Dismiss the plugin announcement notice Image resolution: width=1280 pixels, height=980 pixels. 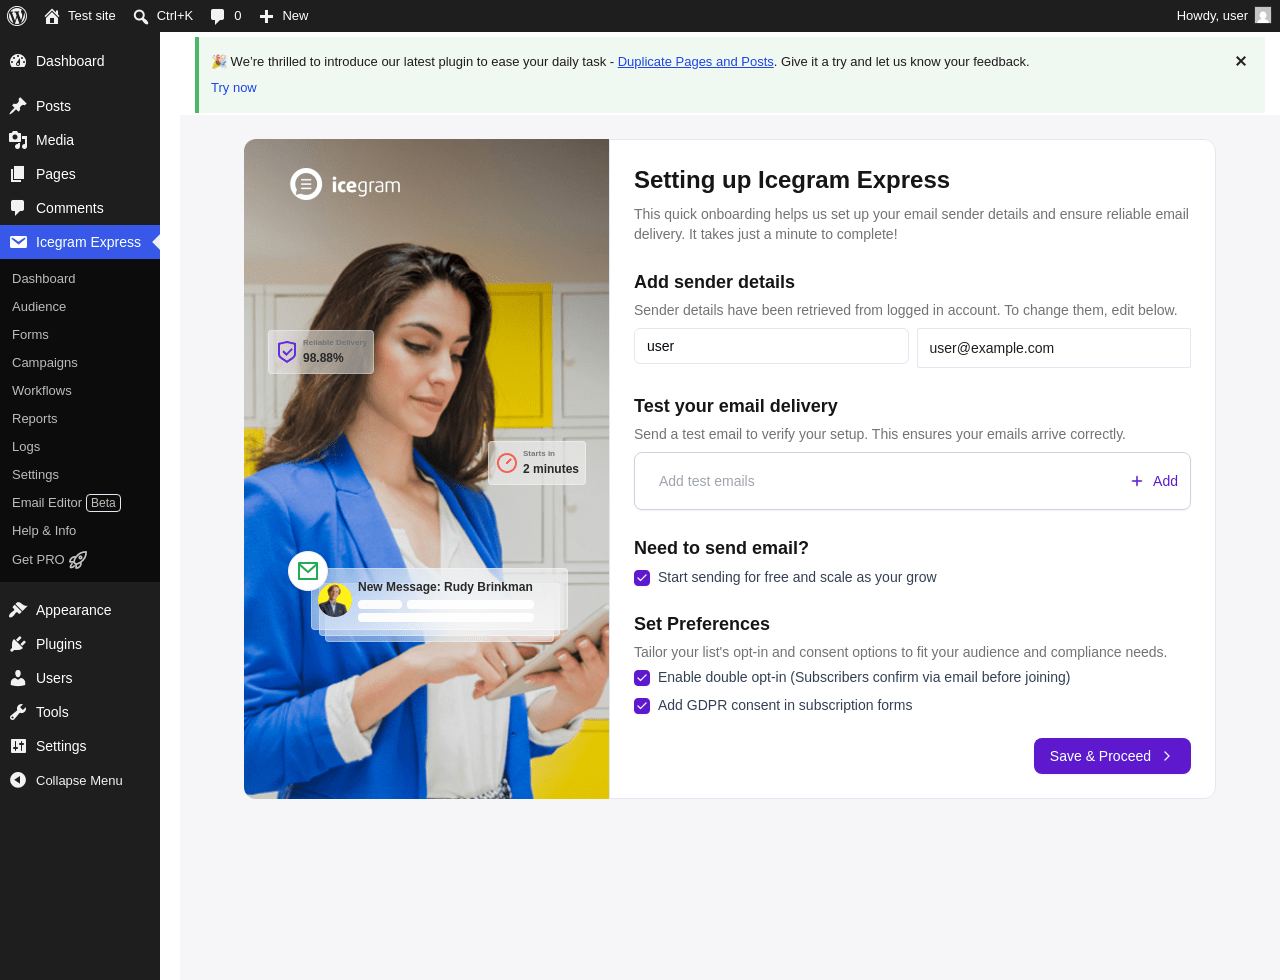[1241, 61]
